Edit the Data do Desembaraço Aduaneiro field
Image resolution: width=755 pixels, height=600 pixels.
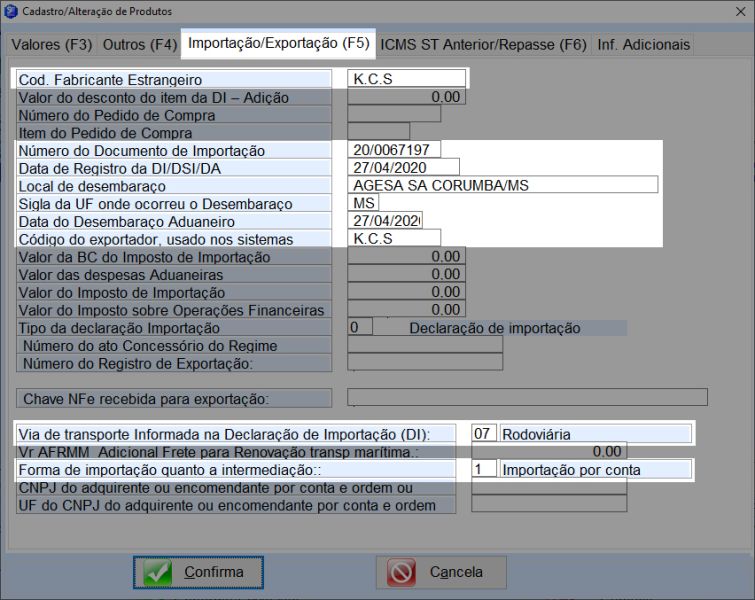(385, 221)
